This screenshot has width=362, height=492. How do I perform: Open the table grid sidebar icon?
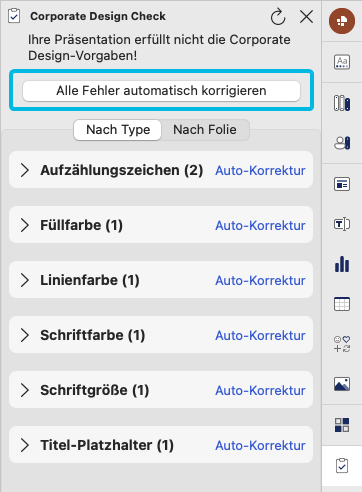coord(342,304)
